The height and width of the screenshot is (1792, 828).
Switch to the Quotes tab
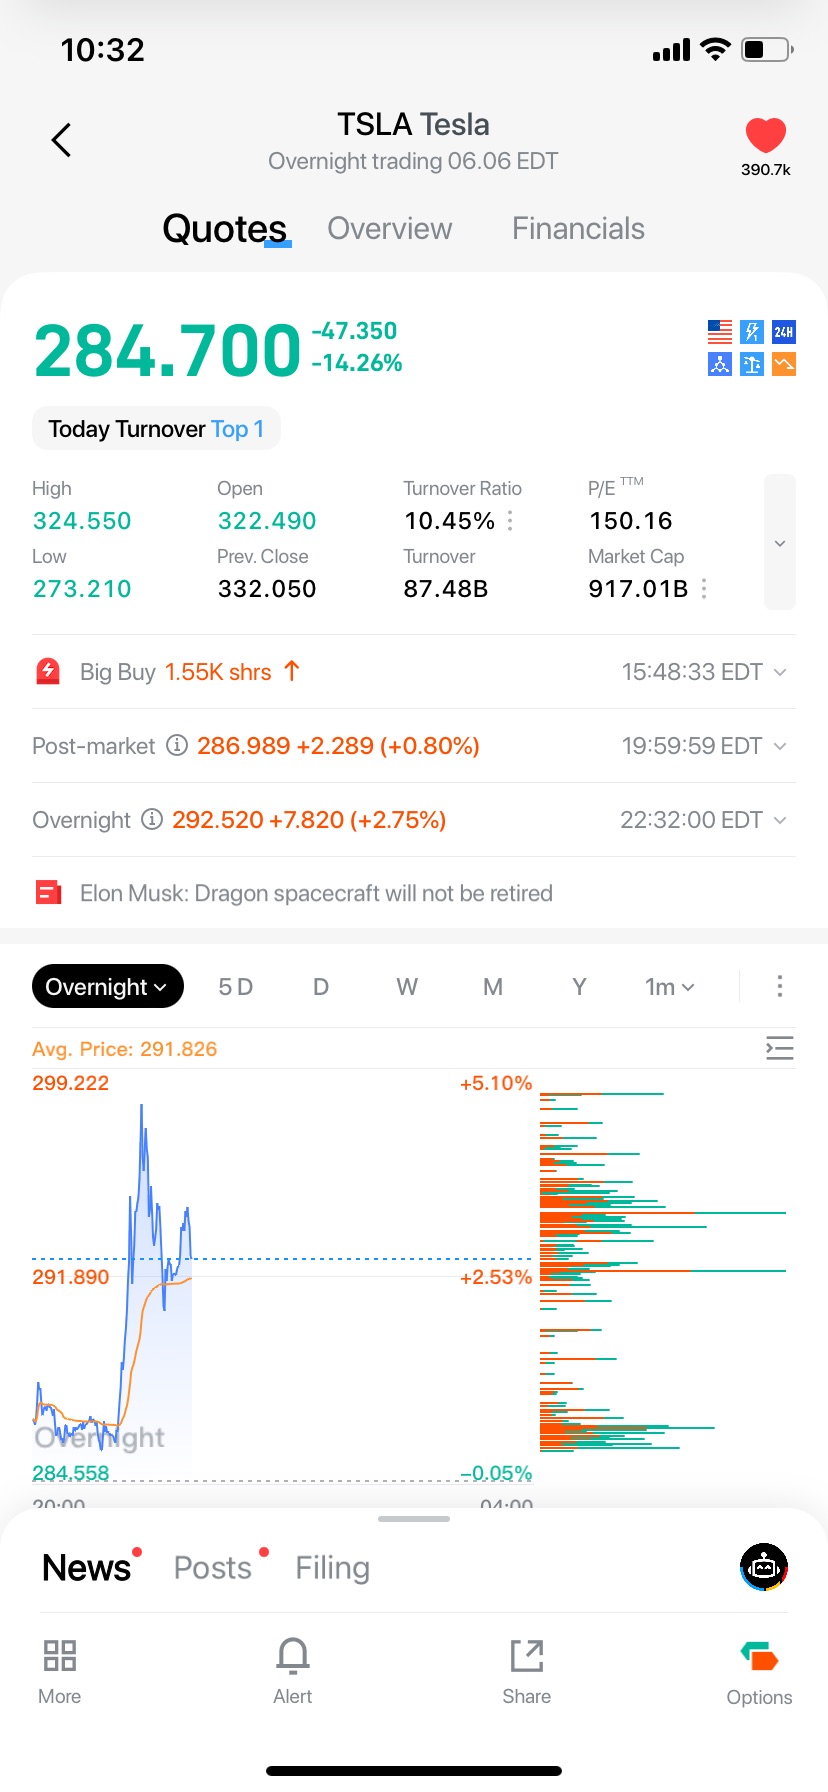225,229
